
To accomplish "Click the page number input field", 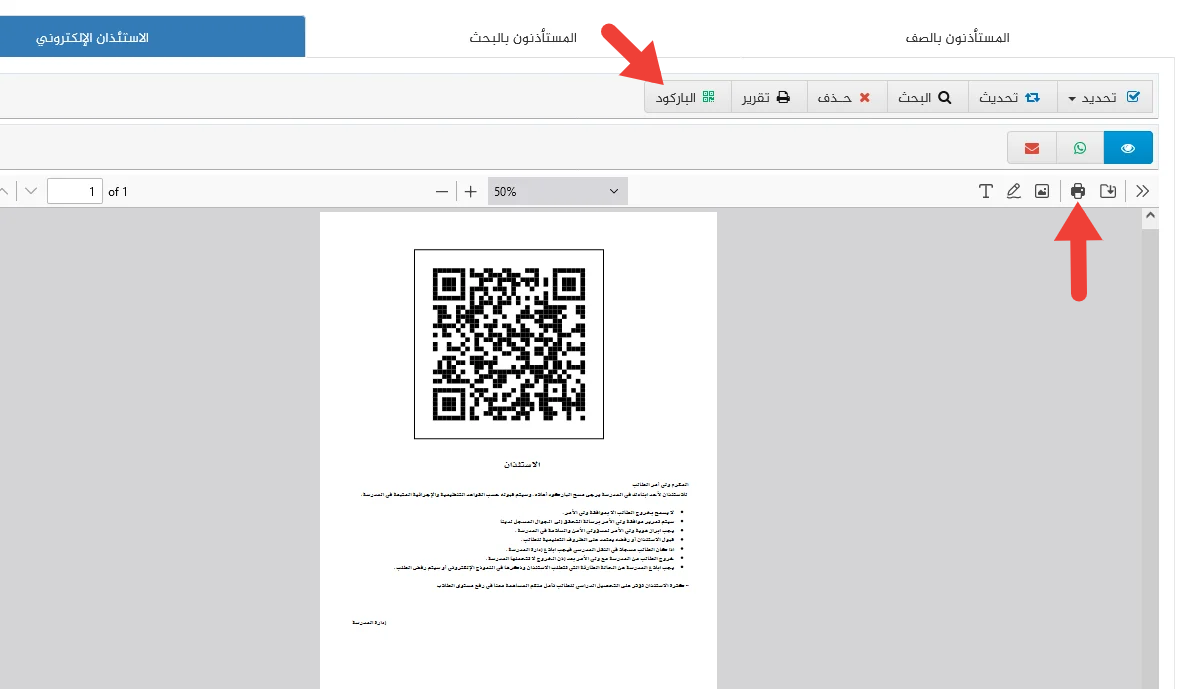I will [x=74, y=191].
